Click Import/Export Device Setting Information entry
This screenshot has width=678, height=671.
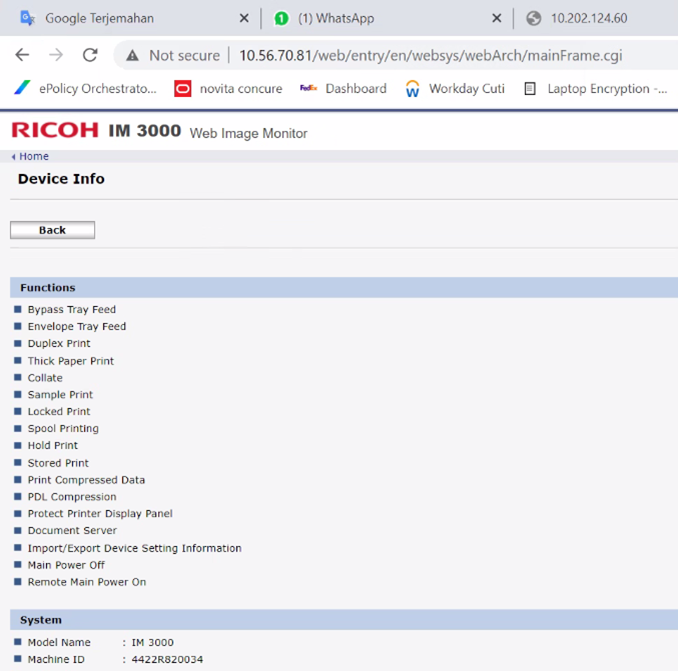pyautogui.click(x=135, y=548)
